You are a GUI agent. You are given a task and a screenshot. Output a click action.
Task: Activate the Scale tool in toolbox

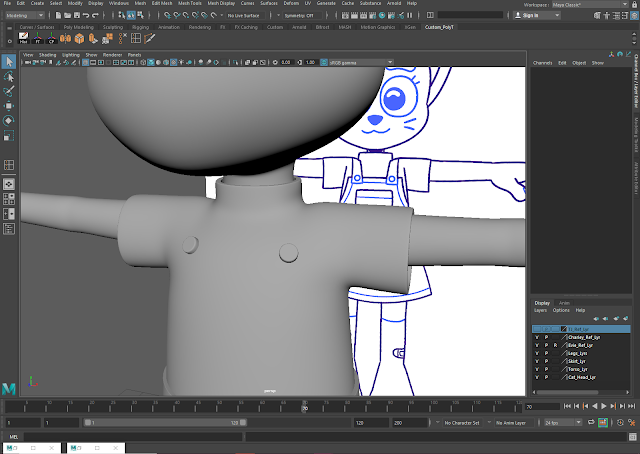(9, 135)
